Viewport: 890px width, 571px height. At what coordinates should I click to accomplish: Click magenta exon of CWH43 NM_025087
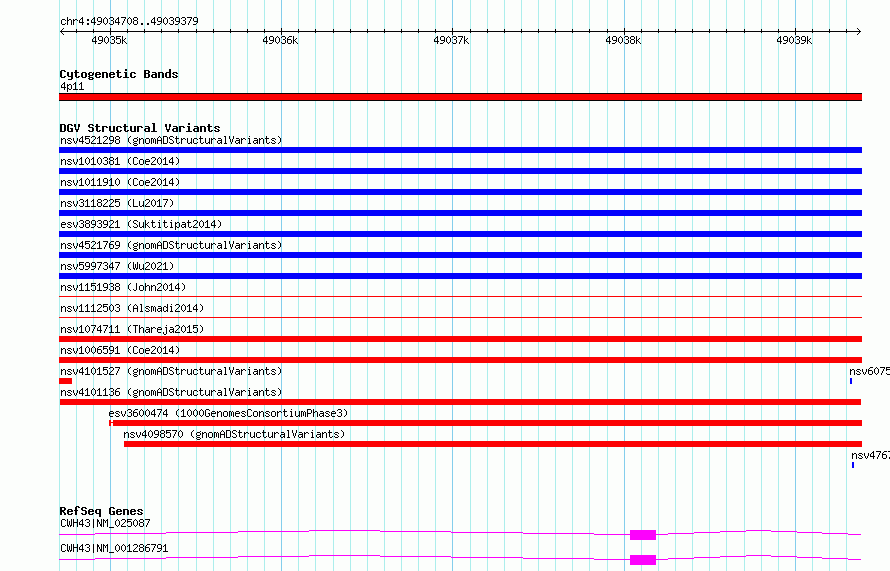pos(643,535)
